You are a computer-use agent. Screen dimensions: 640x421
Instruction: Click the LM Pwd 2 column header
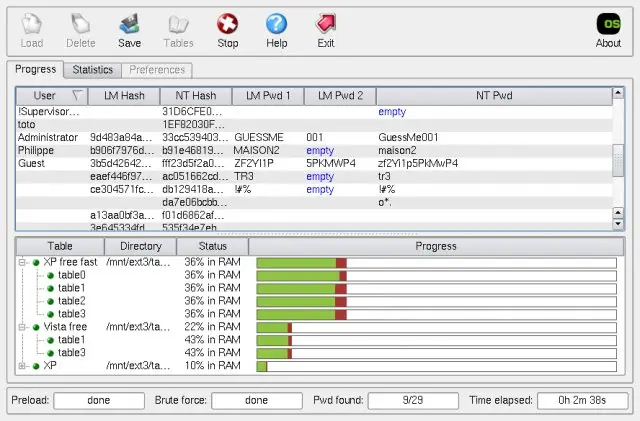pyautogui.click(x=340, y=96)
